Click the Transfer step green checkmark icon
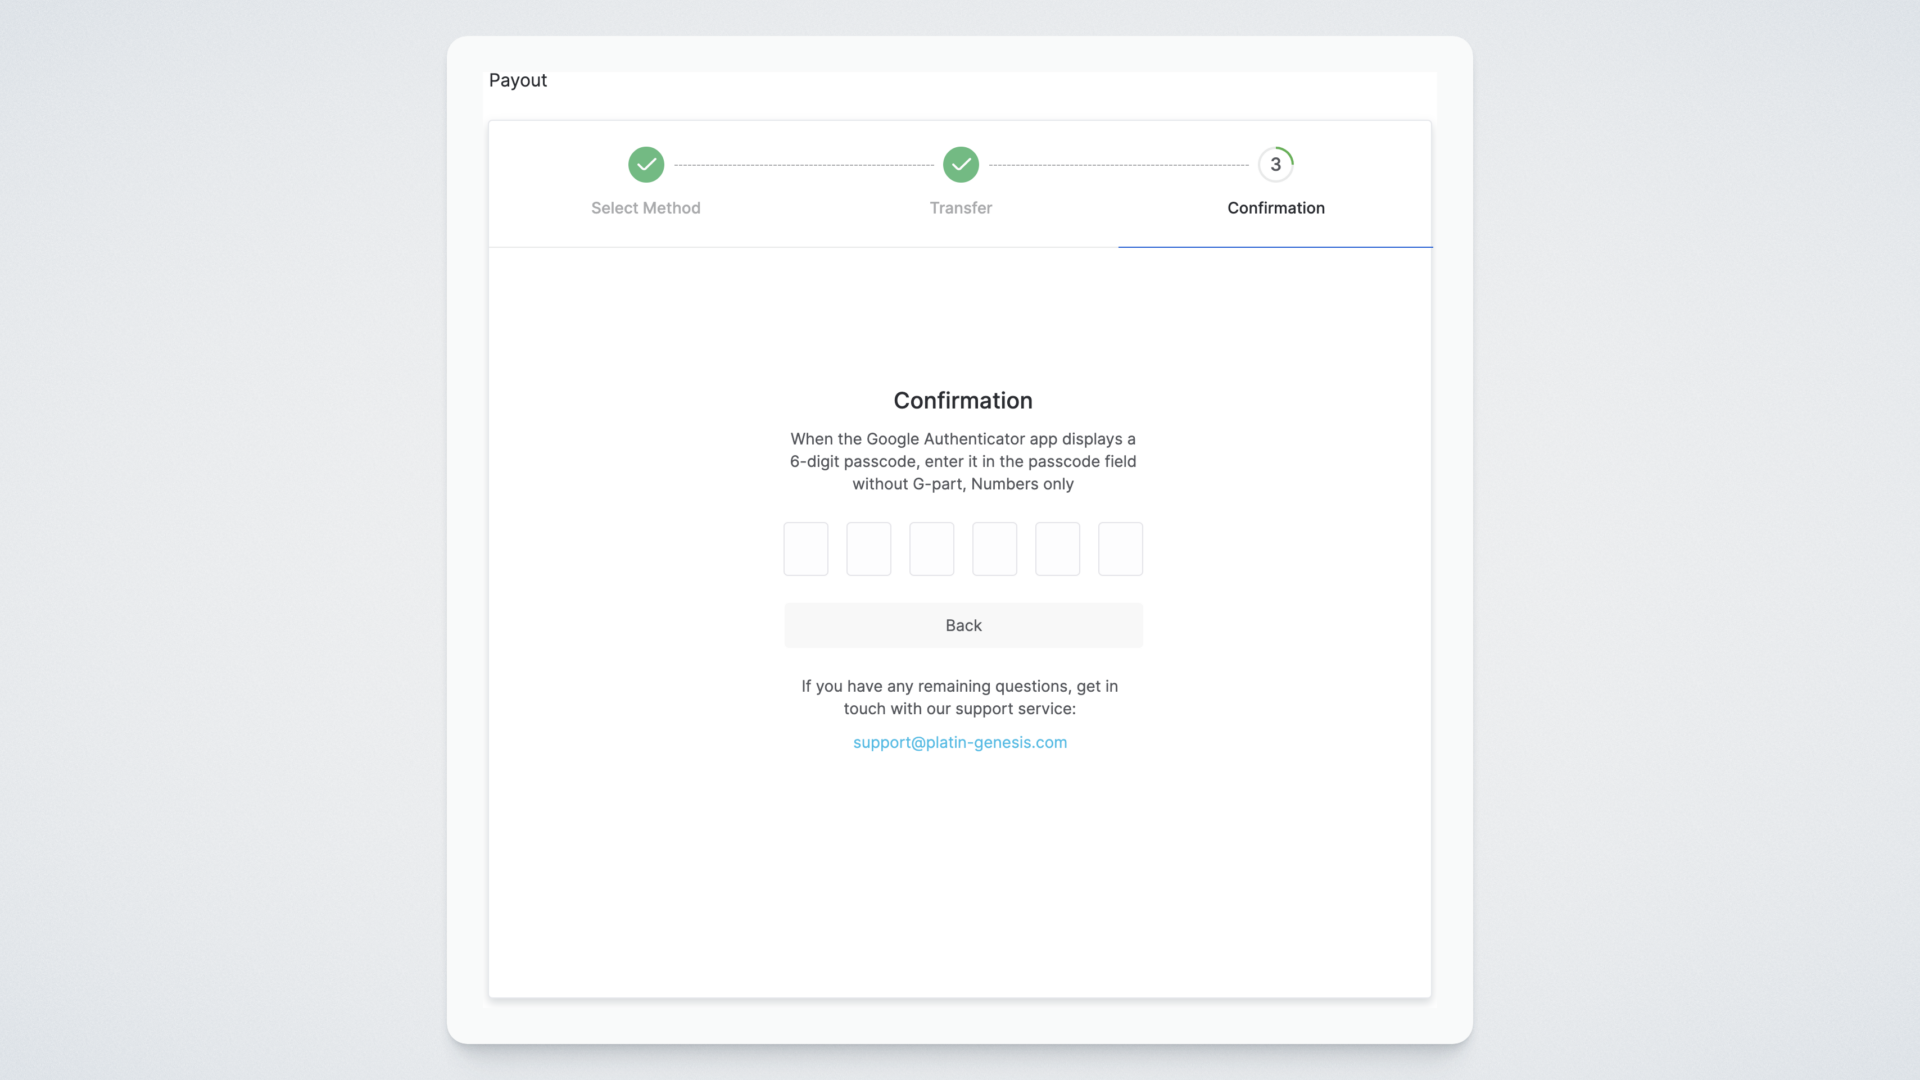The image size is (1920, 1080). (961, 165)
